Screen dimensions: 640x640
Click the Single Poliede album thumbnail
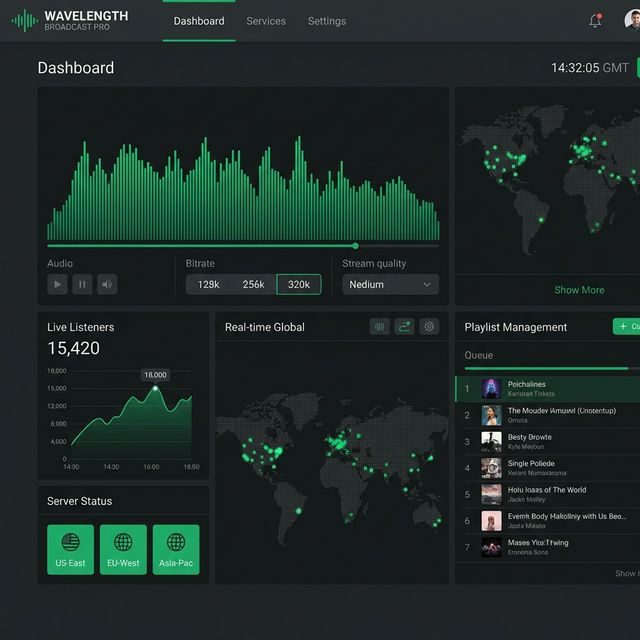pyautogui.click(x=491, y=468)
